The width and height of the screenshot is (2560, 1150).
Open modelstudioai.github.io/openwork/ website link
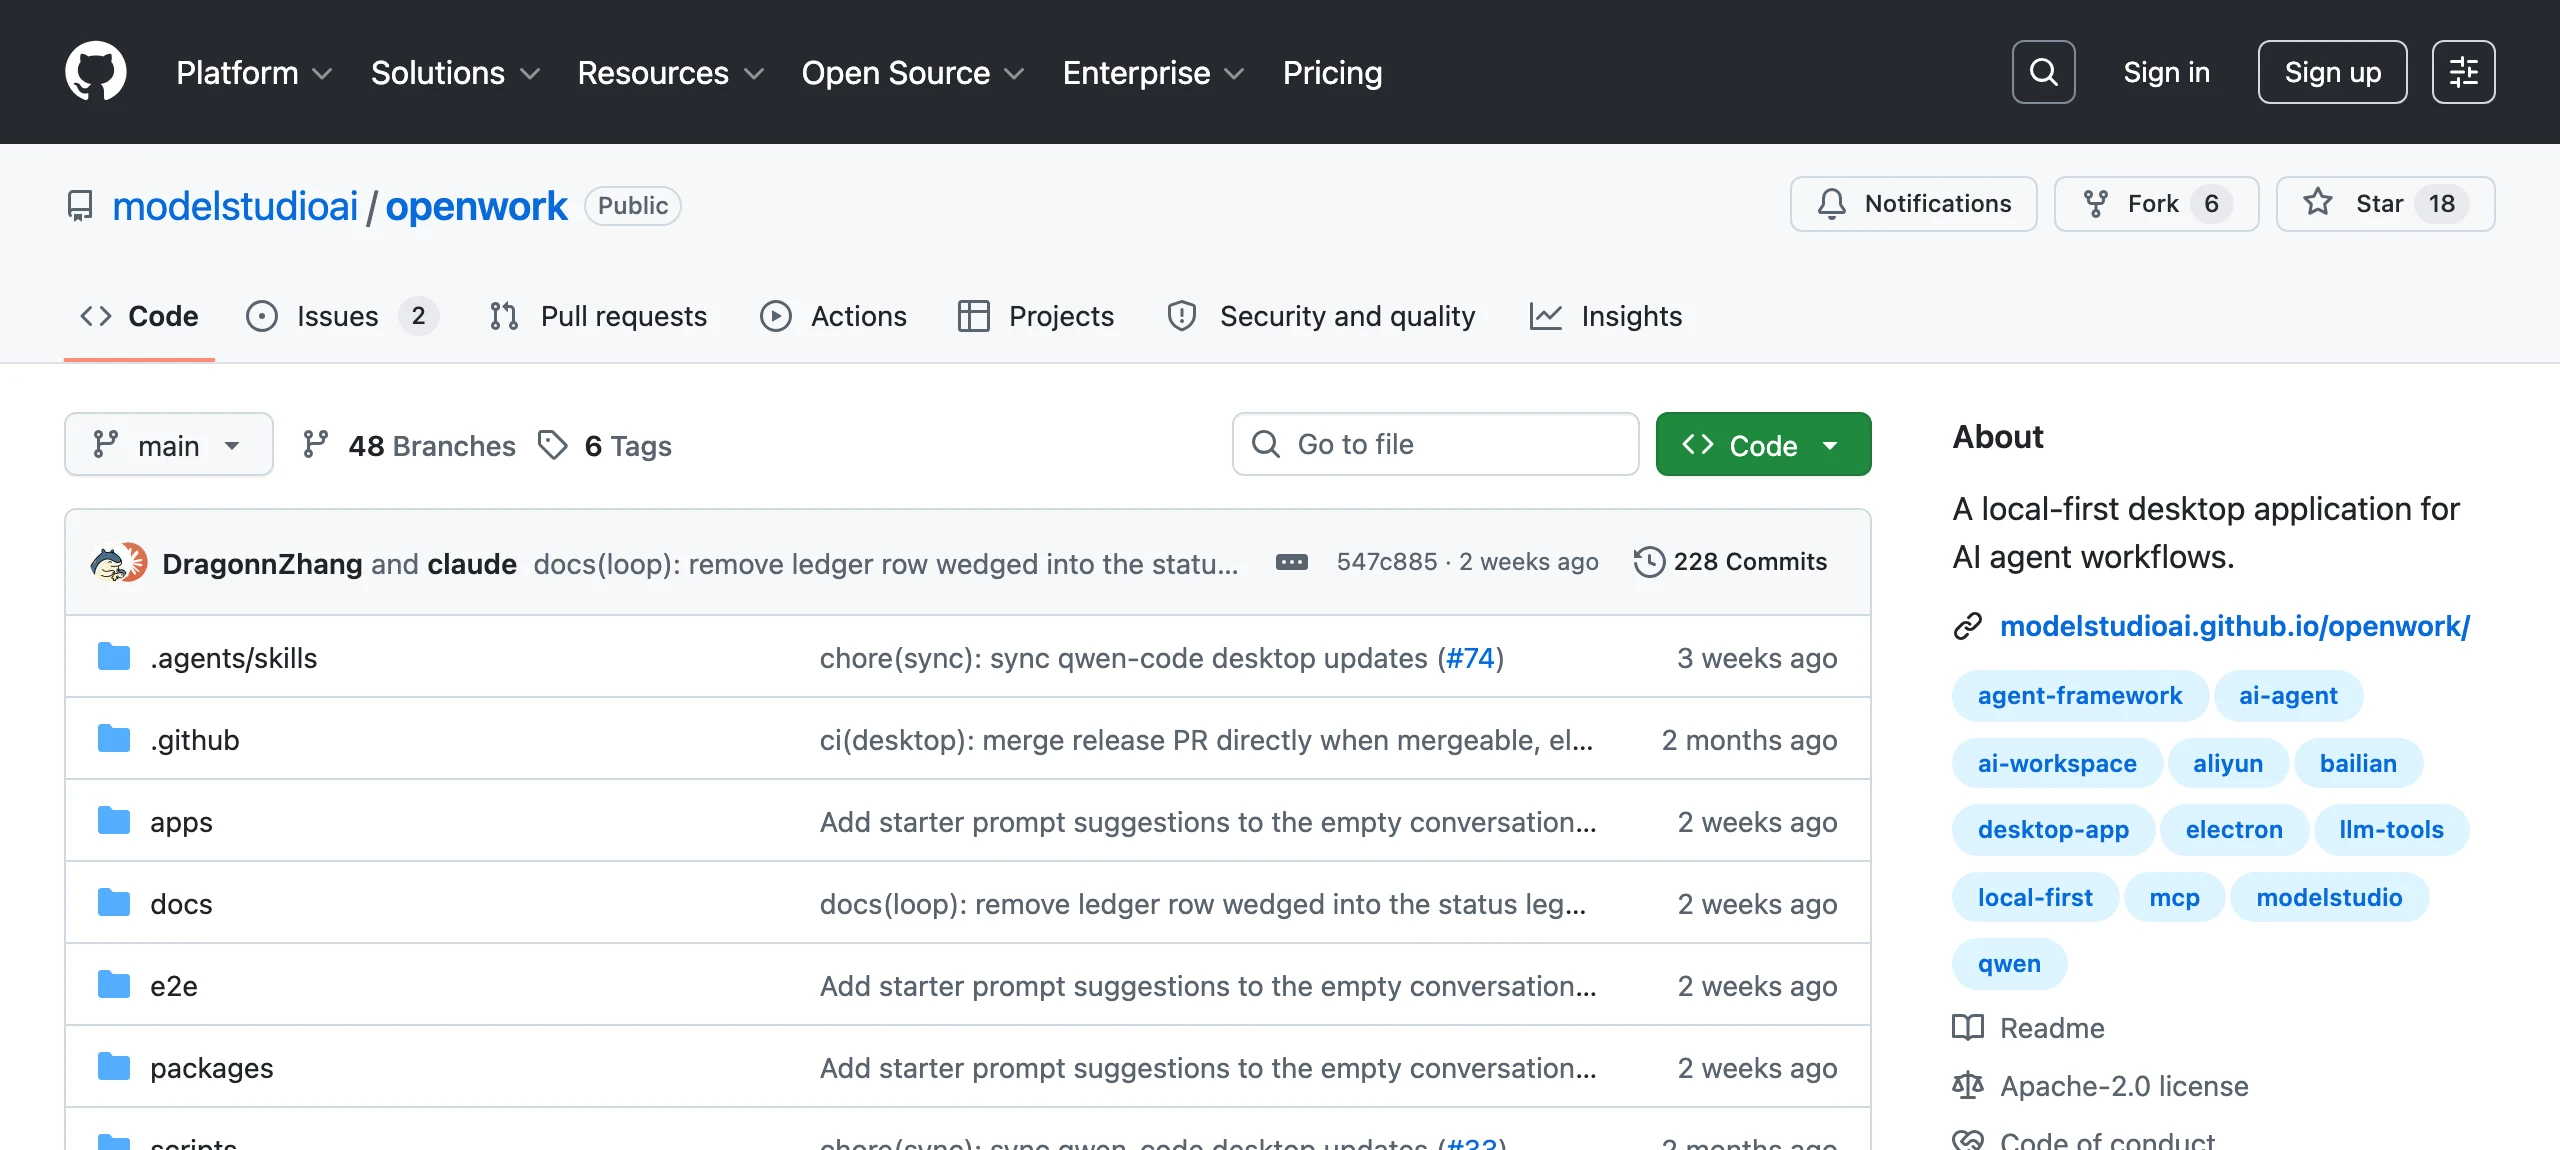(2235, 626)
